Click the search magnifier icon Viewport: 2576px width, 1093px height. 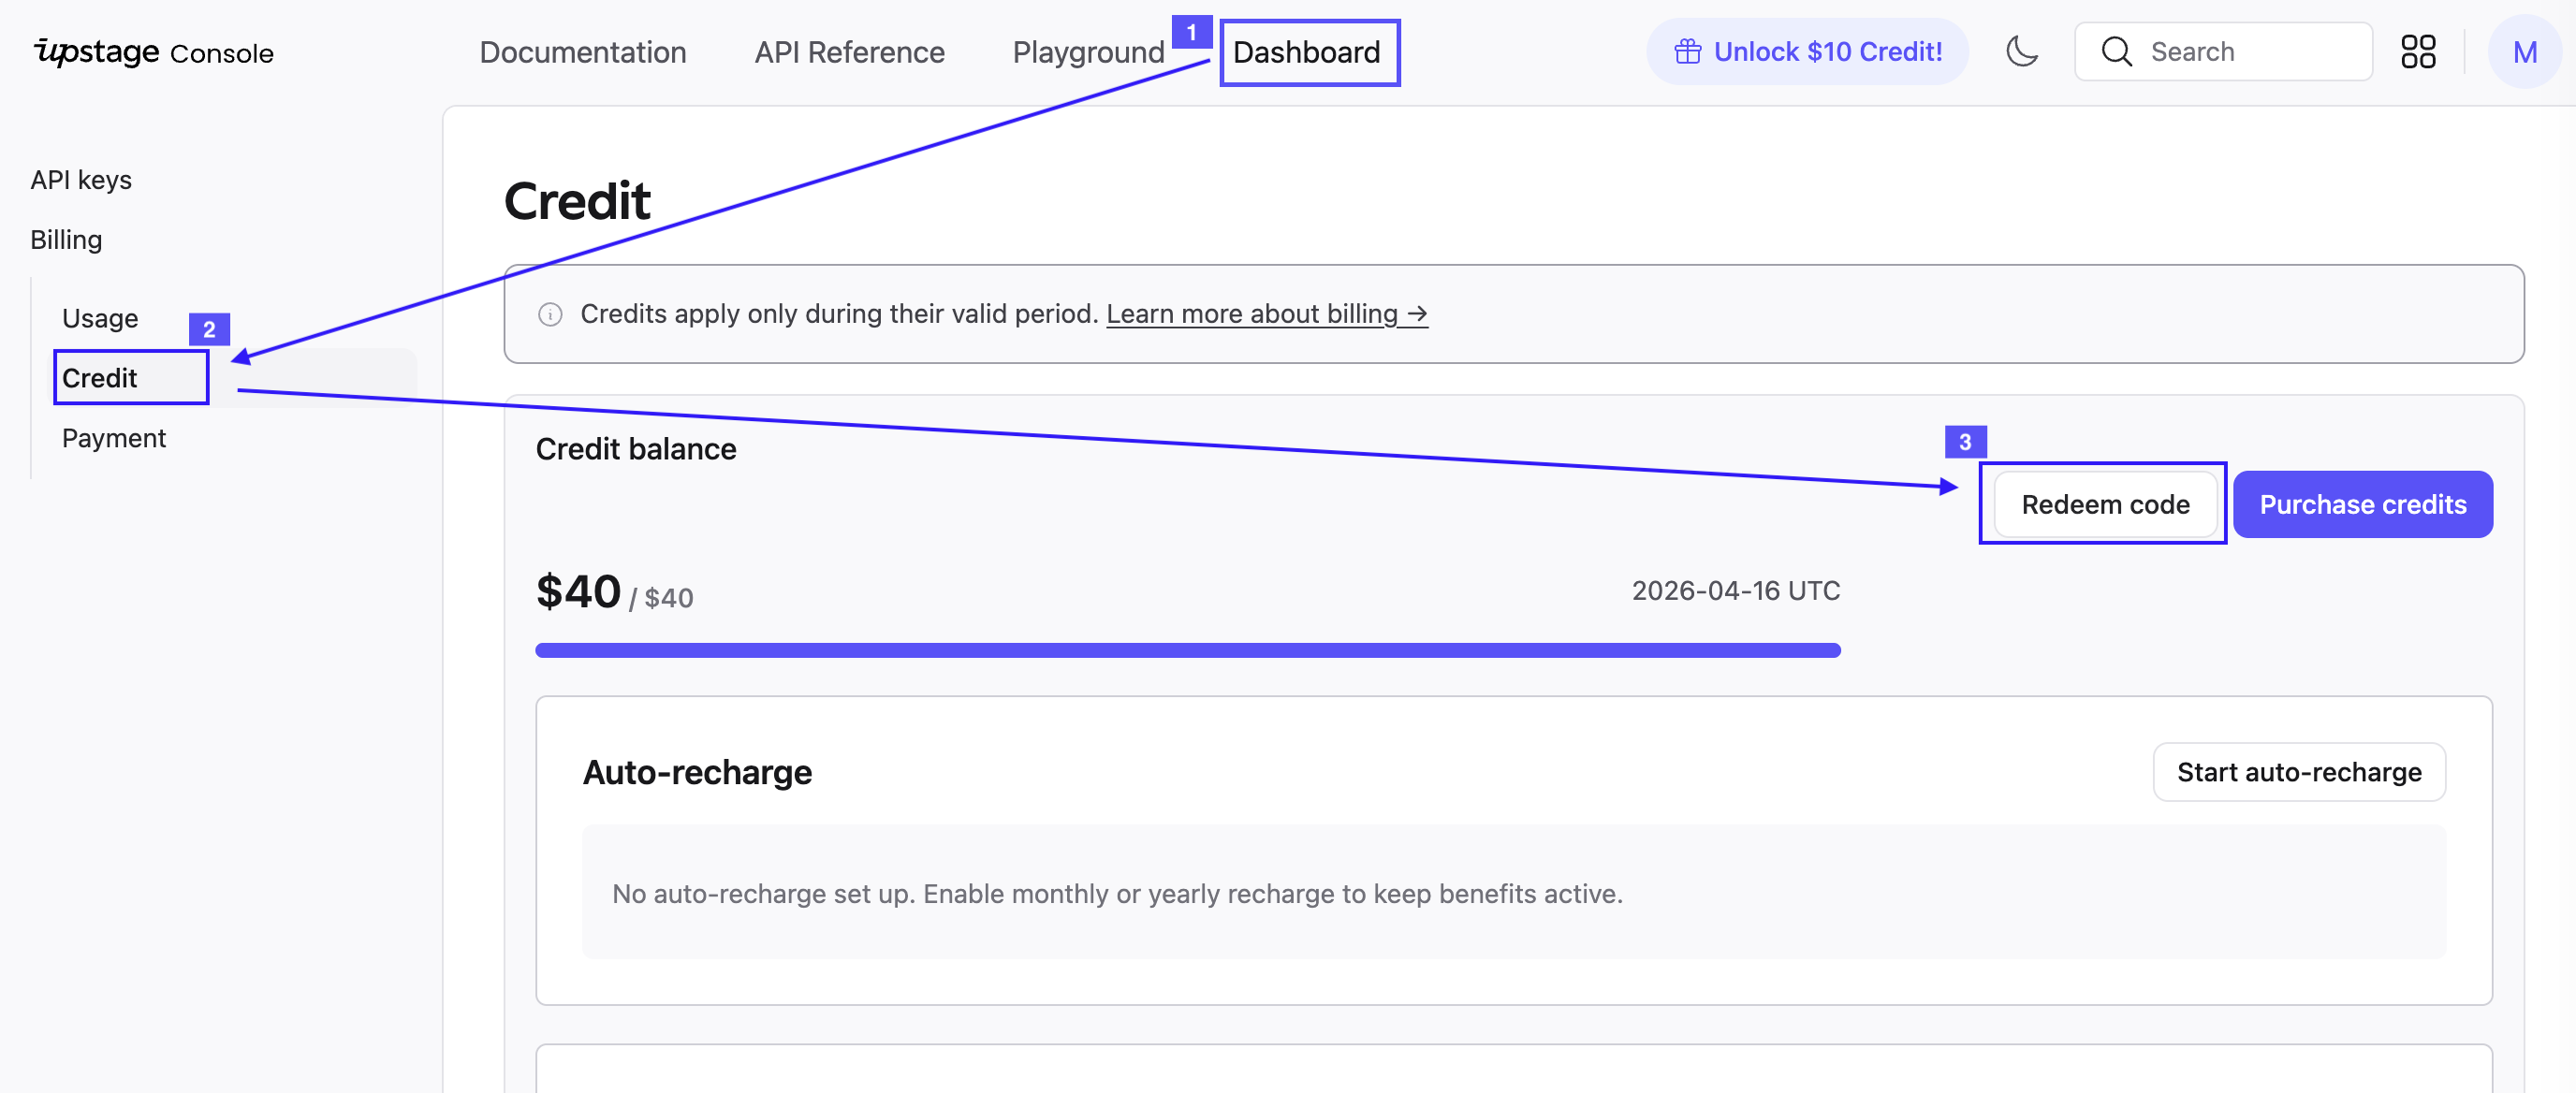point(2115,51)
